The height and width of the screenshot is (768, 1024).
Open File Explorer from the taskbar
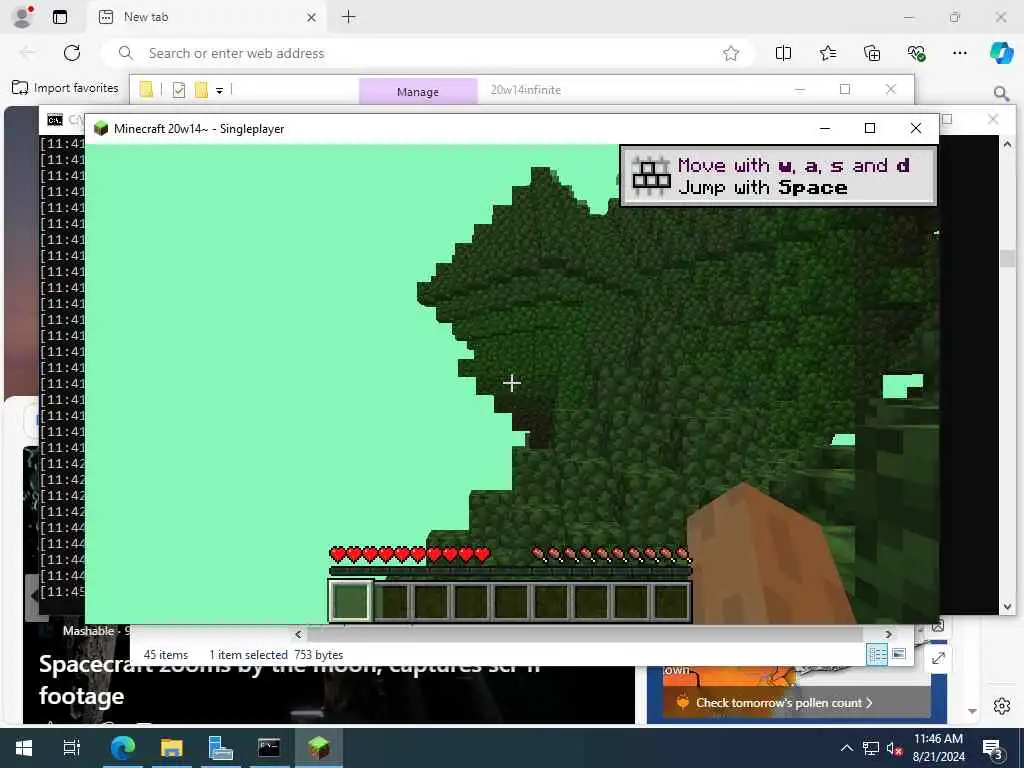click(172, 748)
